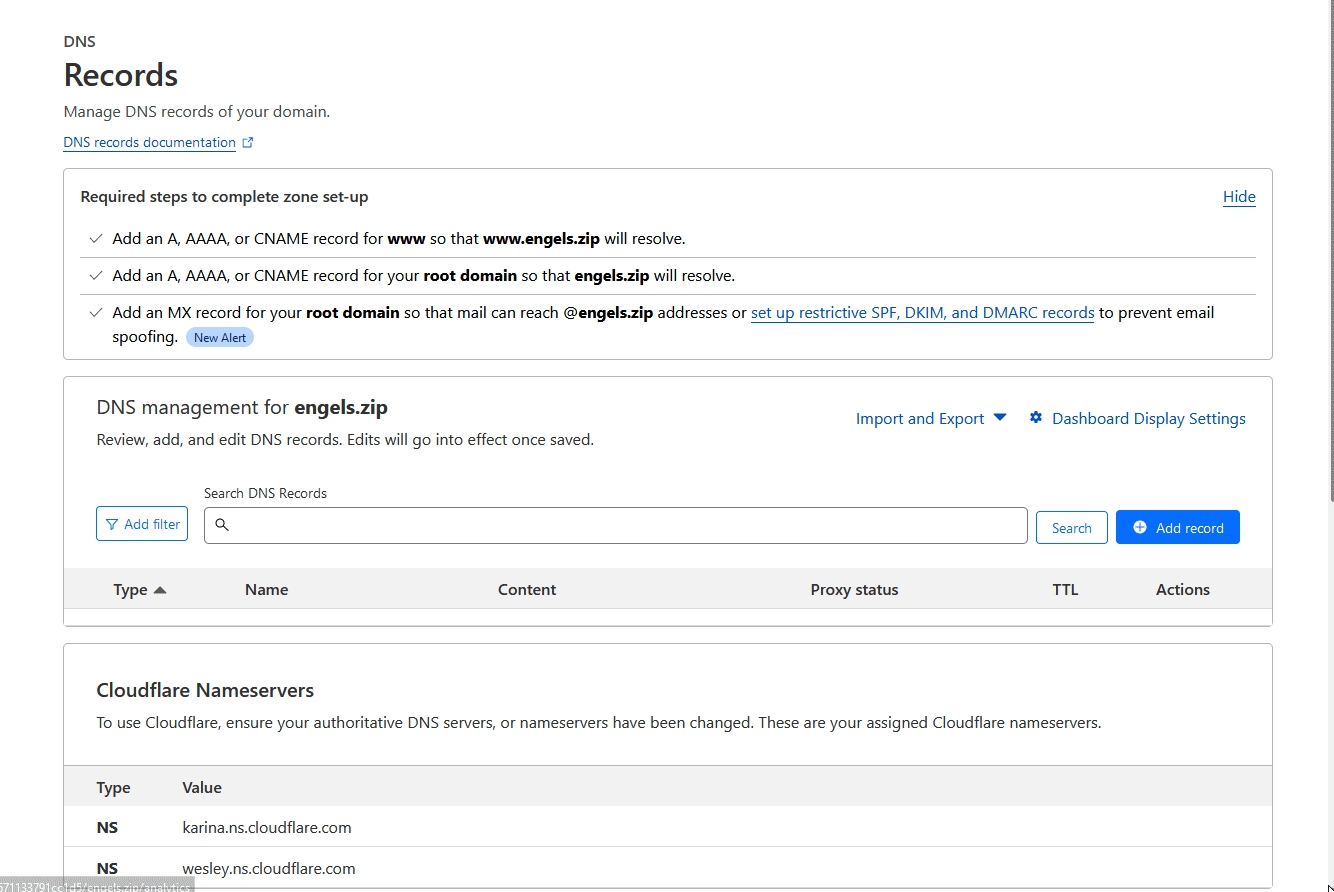Open the restrictive SPF, DKIM, DMARC link
Screen dimensions: 1334x892
point(922,313)
